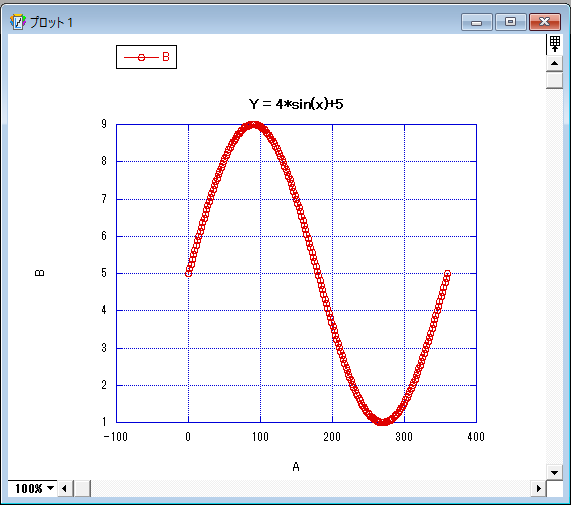Screen dimensions: 571x505
Task: Click the vertical scrollbar up arrow
Action: point(554,63)
